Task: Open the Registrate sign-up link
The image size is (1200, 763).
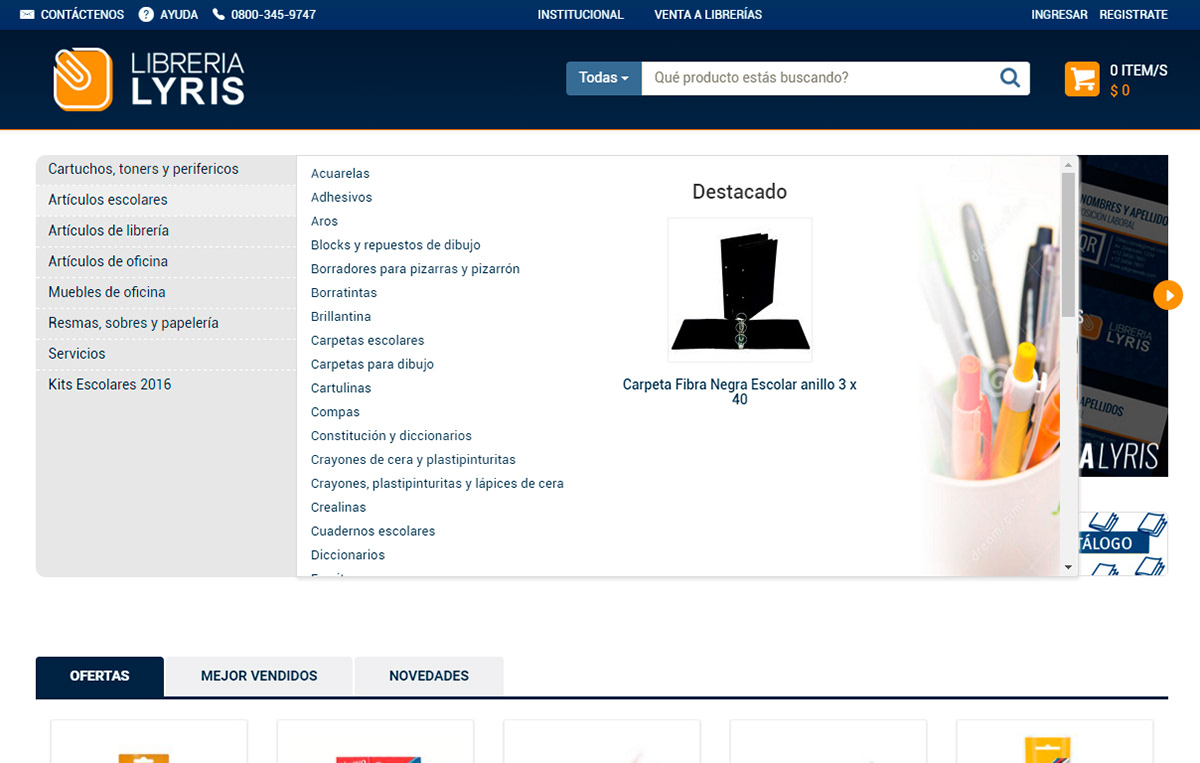Action: click(1133, 15)
